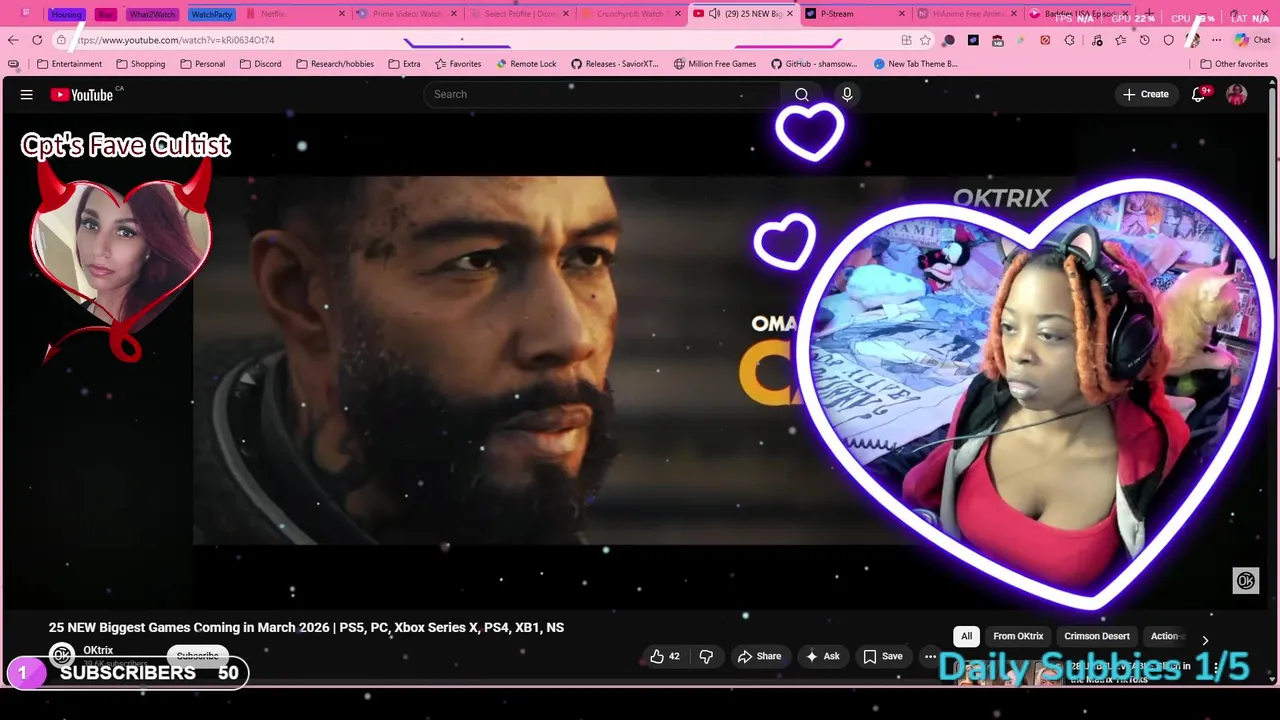This screenshot has height=720, width=1280.
Task: Reload the page with the refresh icon
Action: [x=37, y=40]
